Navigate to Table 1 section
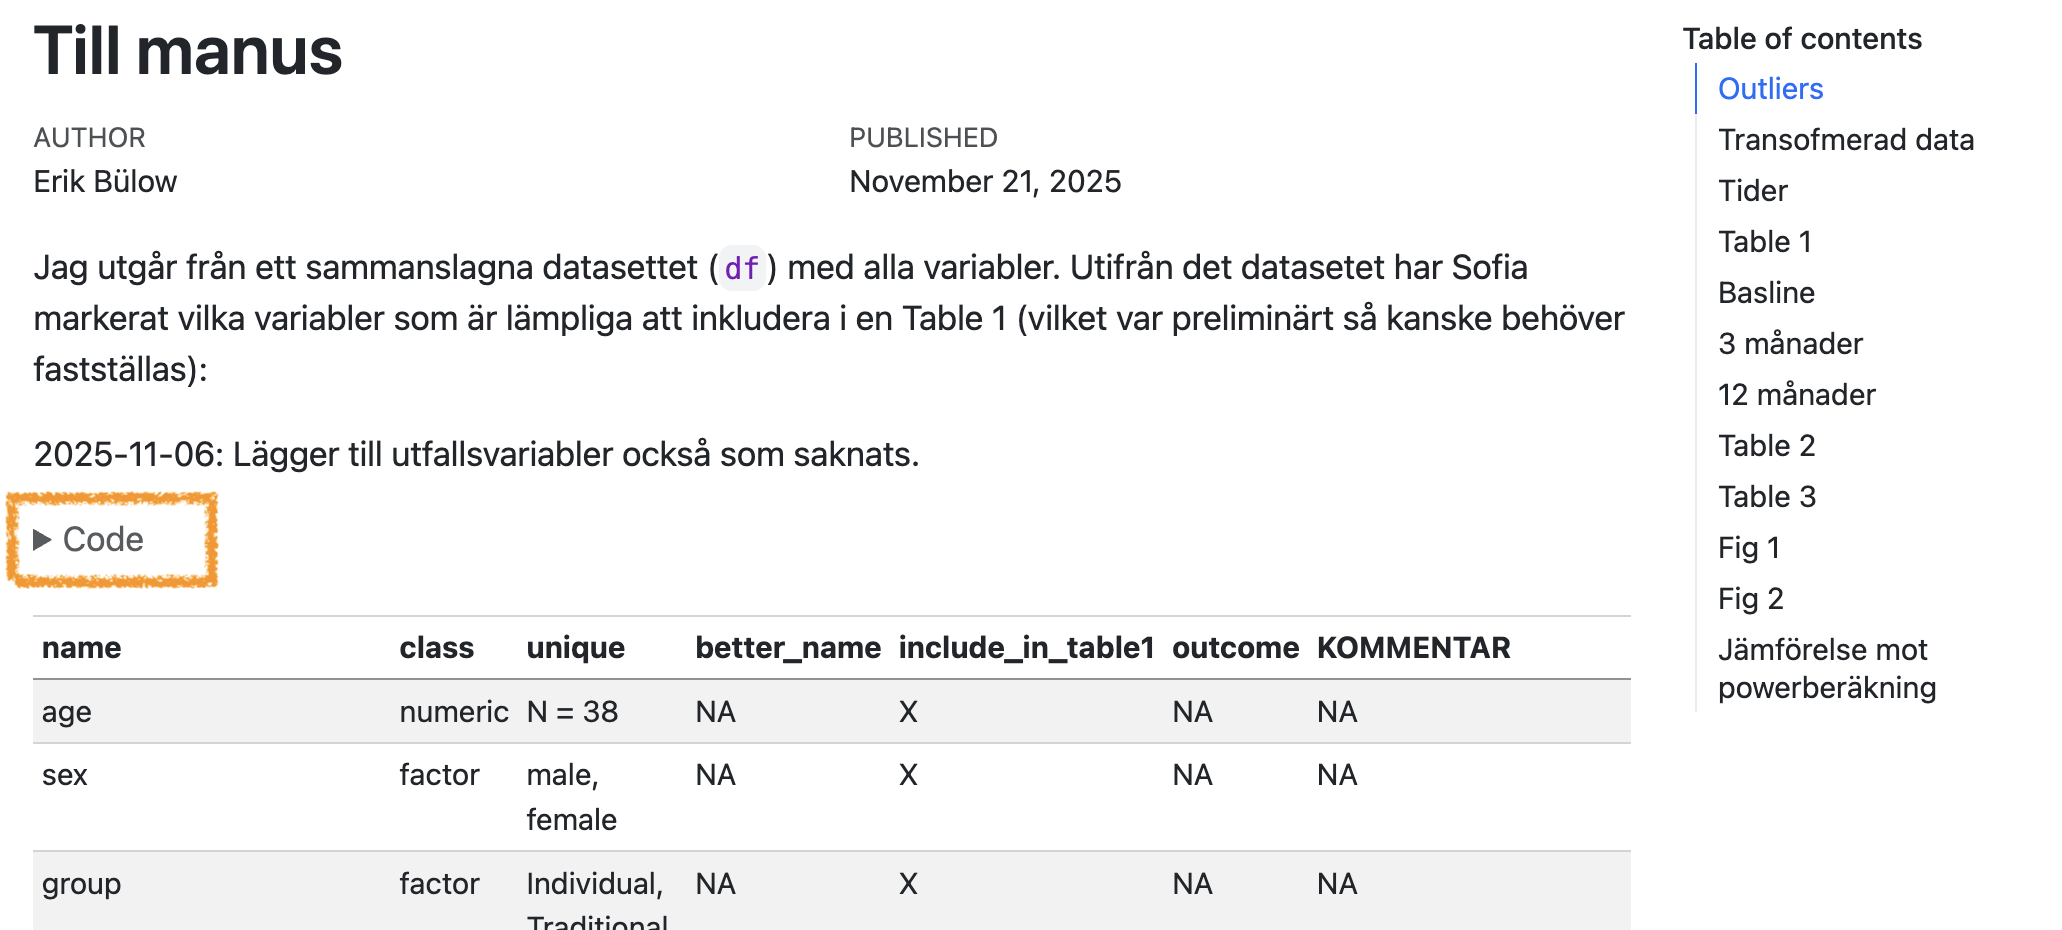The width and height of the screenshot is (2062, 930). click(x=1764, y=242)
